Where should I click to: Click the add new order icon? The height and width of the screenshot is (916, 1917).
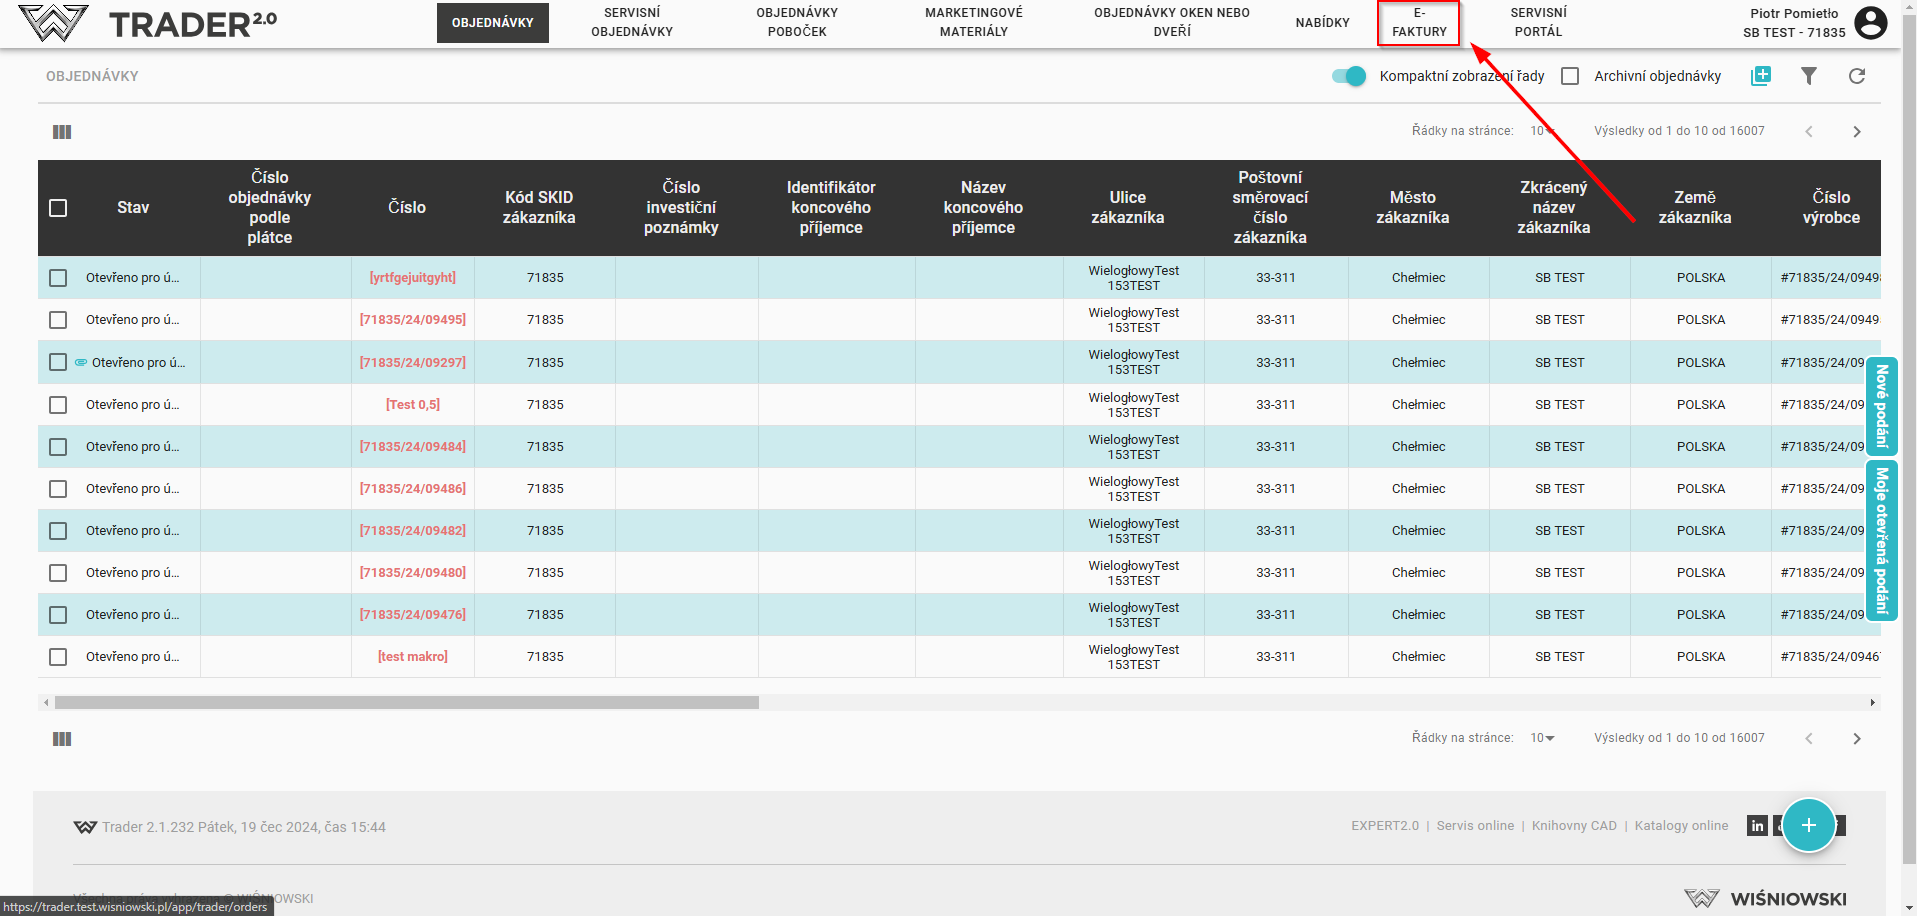pyautogui.click(x=1760, y=76)
